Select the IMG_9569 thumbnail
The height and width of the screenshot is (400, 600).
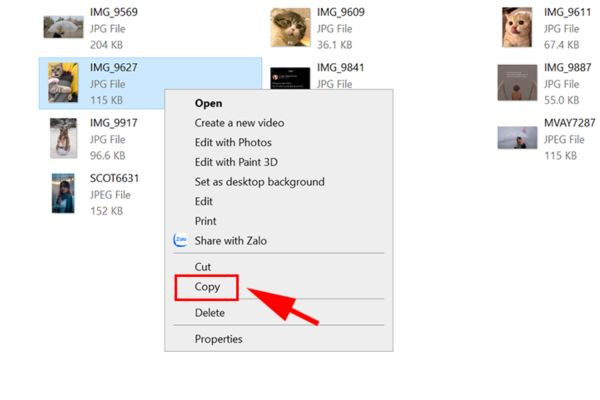pos(64,27)
